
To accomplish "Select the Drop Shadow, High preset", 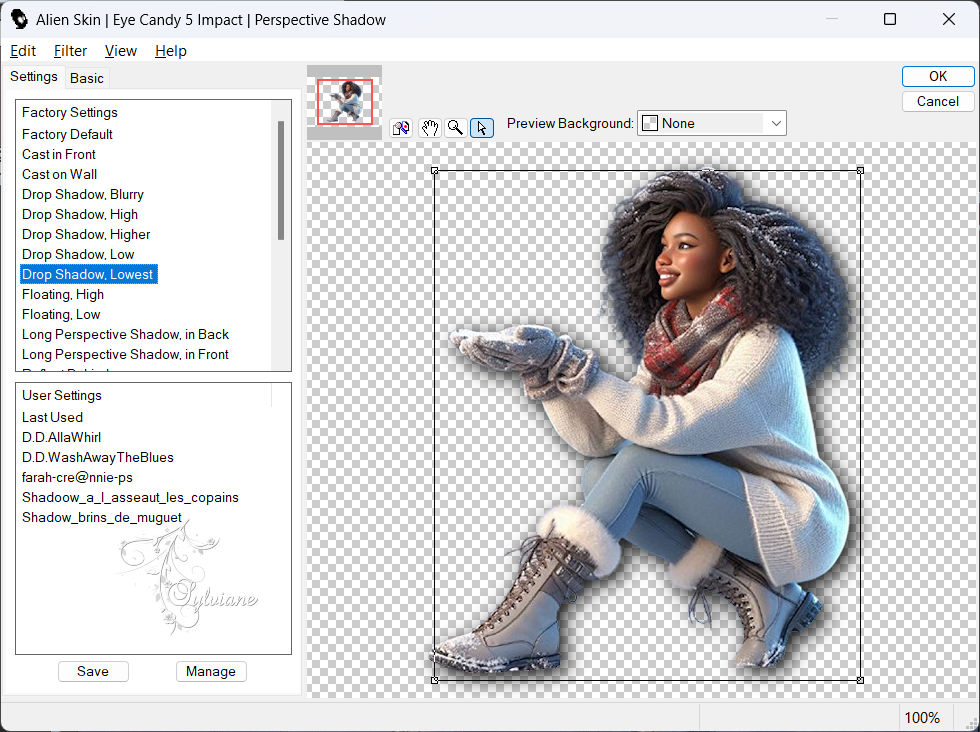I will pyautogui.click(x=80, y=214).
